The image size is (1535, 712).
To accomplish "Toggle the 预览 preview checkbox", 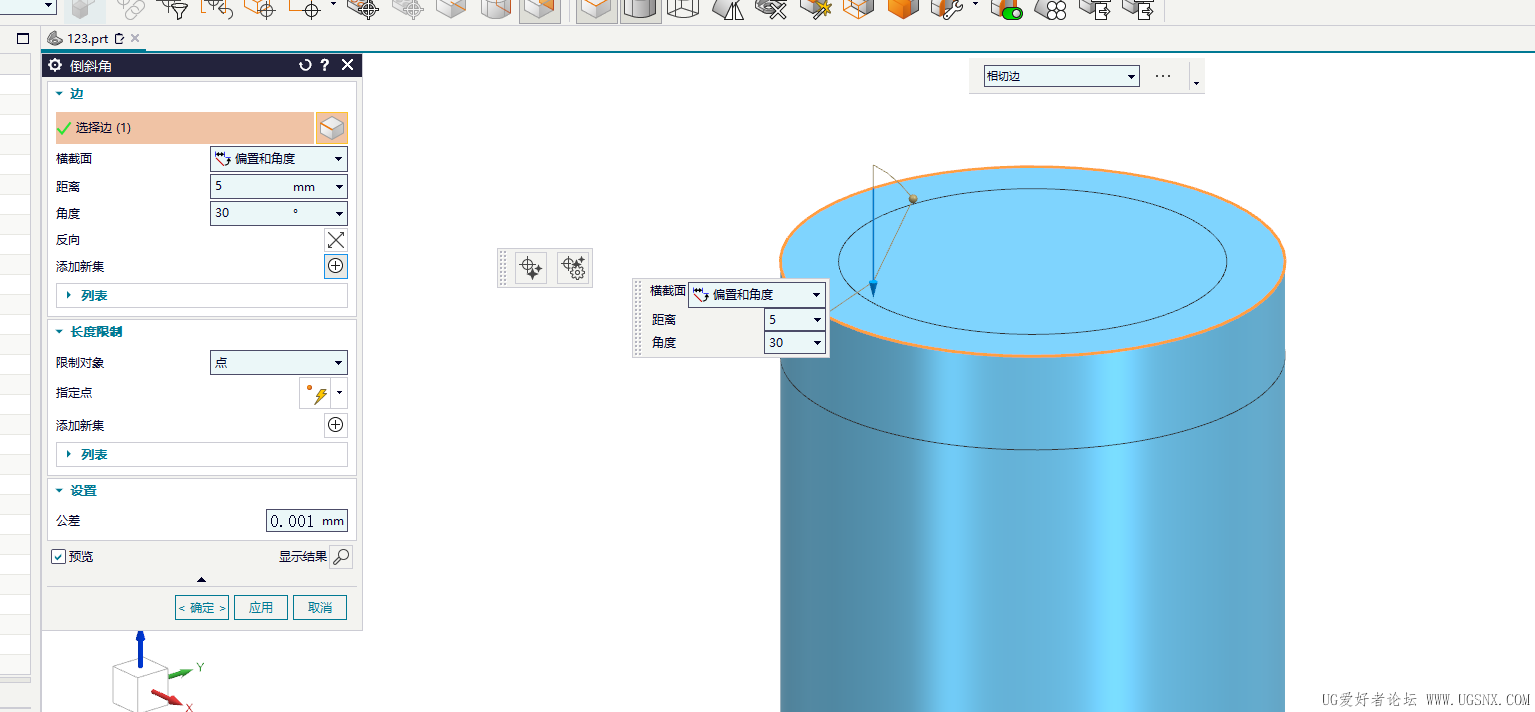I will click(58, 556).
